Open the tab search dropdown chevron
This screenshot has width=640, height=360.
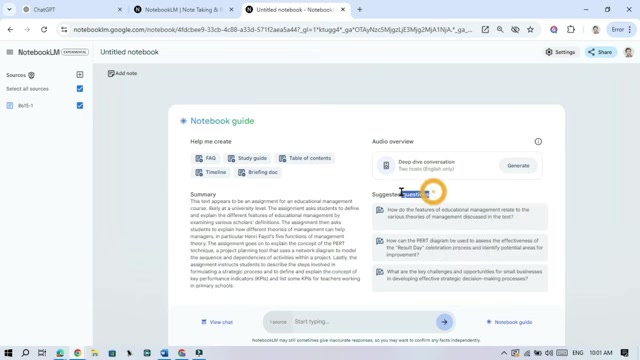click(9, 9)
